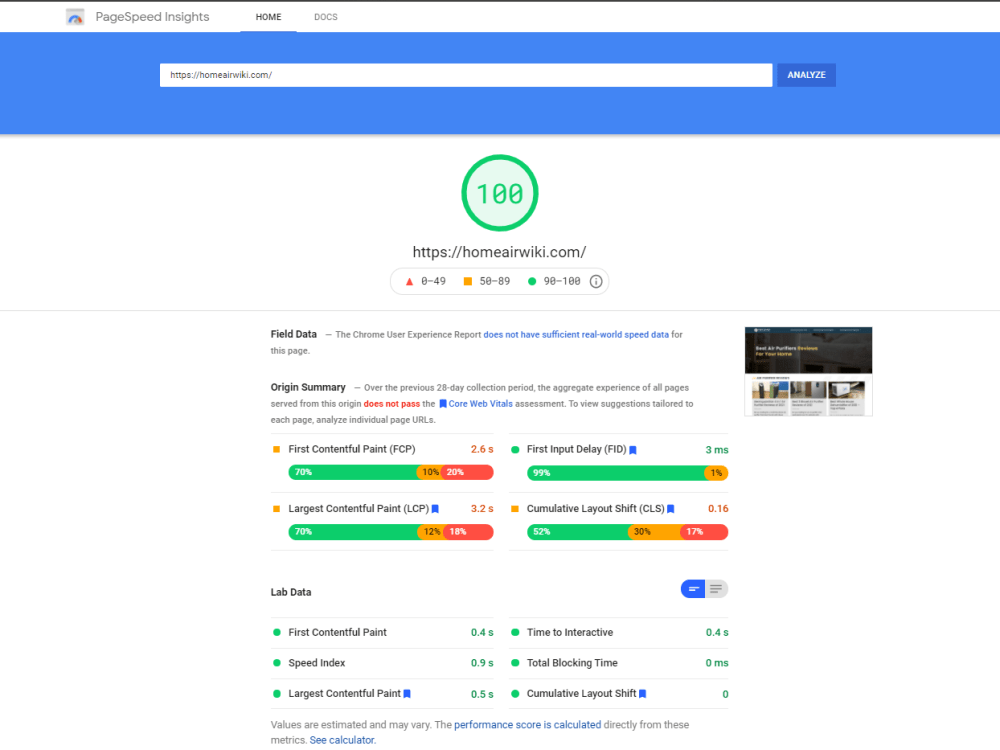Switch Lab Data to compact view toggle
Viewport: 1000px width, 750px height.
(x=693, y=589)
